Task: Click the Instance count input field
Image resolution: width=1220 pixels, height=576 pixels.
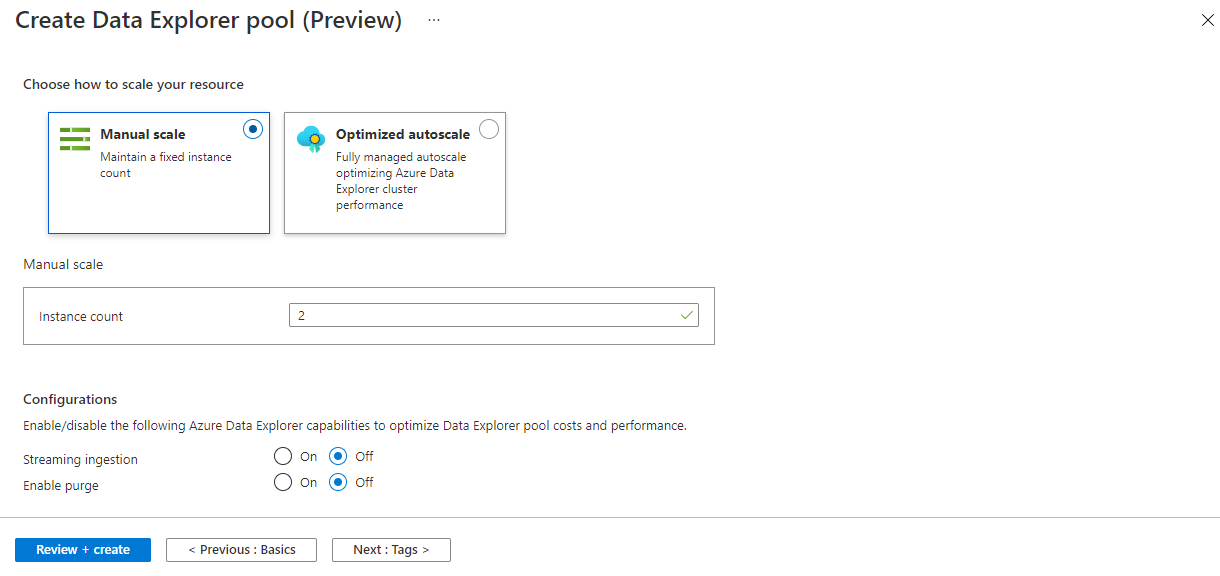Action: click(x=494, y=315)
